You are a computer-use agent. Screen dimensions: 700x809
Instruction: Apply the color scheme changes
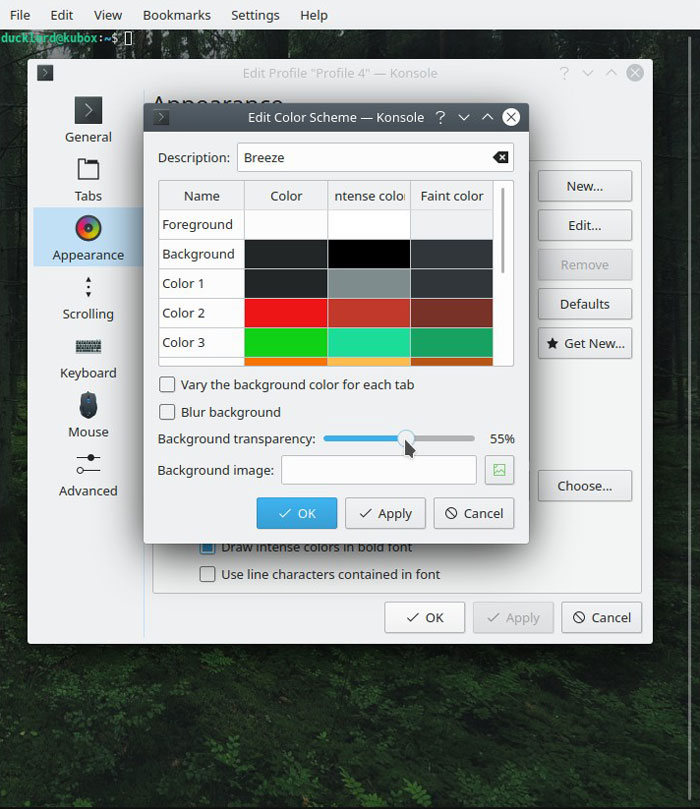tap(385, 513)
